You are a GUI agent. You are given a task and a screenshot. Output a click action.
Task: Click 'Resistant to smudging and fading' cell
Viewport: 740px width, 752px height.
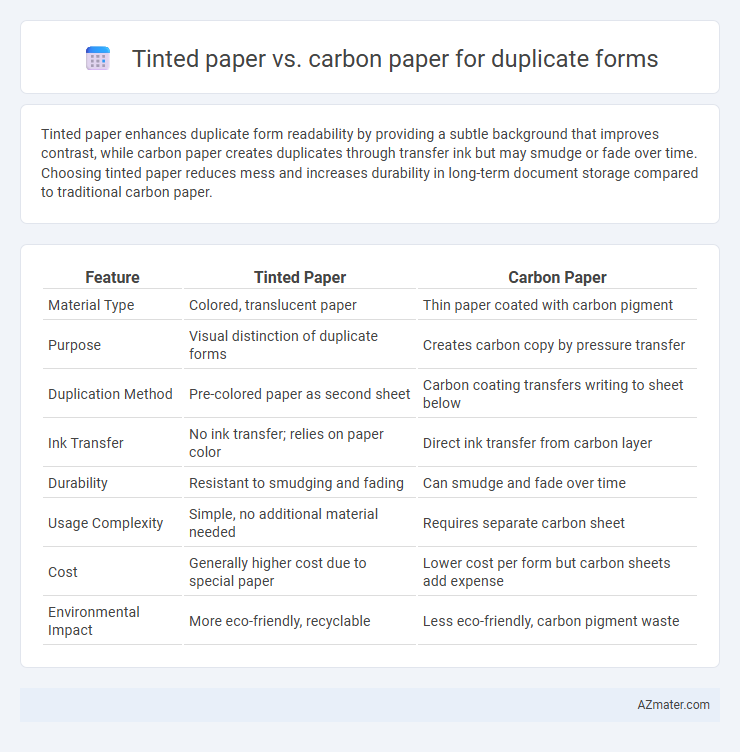click(x=296, y=483)
